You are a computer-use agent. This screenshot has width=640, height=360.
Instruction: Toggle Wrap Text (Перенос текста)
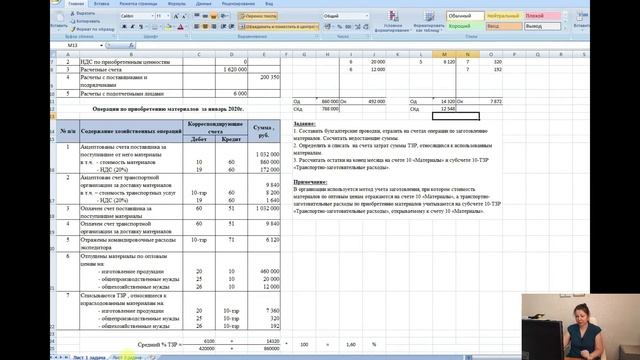[x=258, y=16]
